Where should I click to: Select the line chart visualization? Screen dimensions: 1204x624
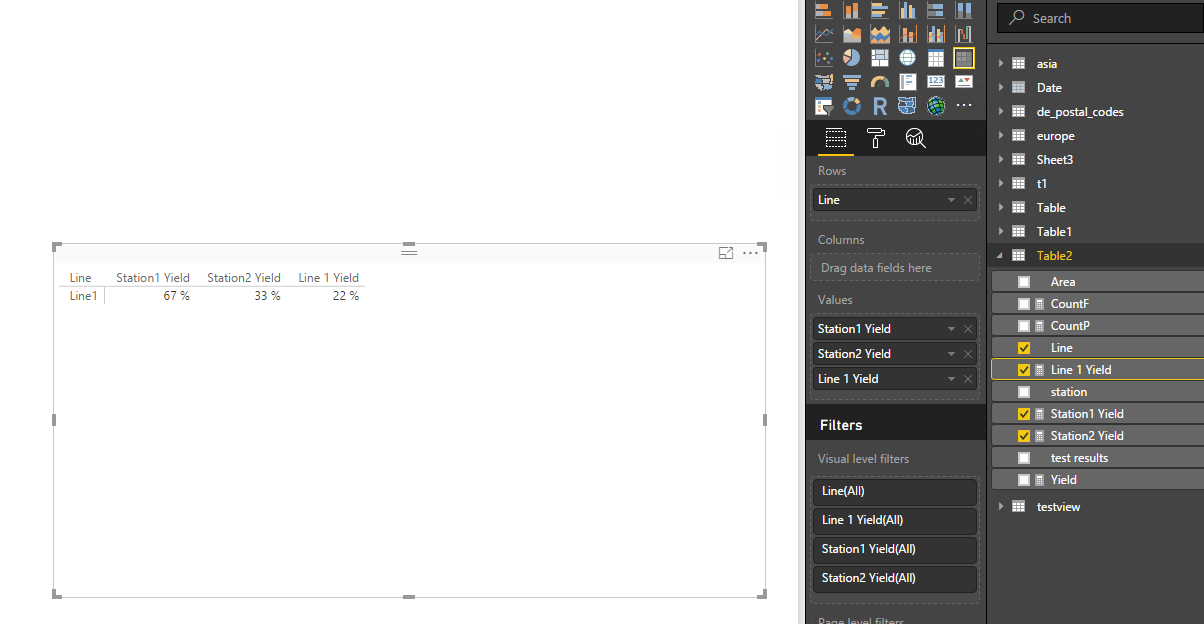824,34
